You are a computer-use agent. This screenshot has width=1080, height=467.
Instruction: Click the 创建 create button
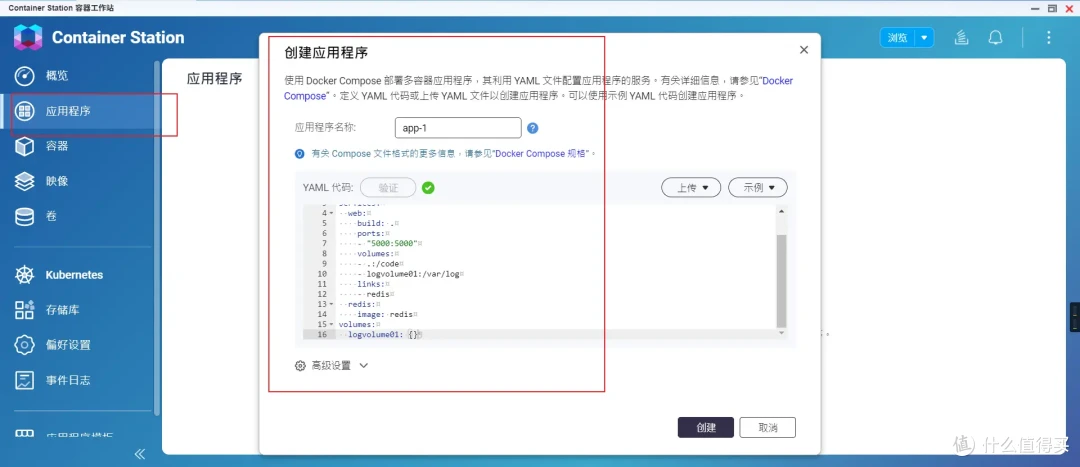point(706,427)
